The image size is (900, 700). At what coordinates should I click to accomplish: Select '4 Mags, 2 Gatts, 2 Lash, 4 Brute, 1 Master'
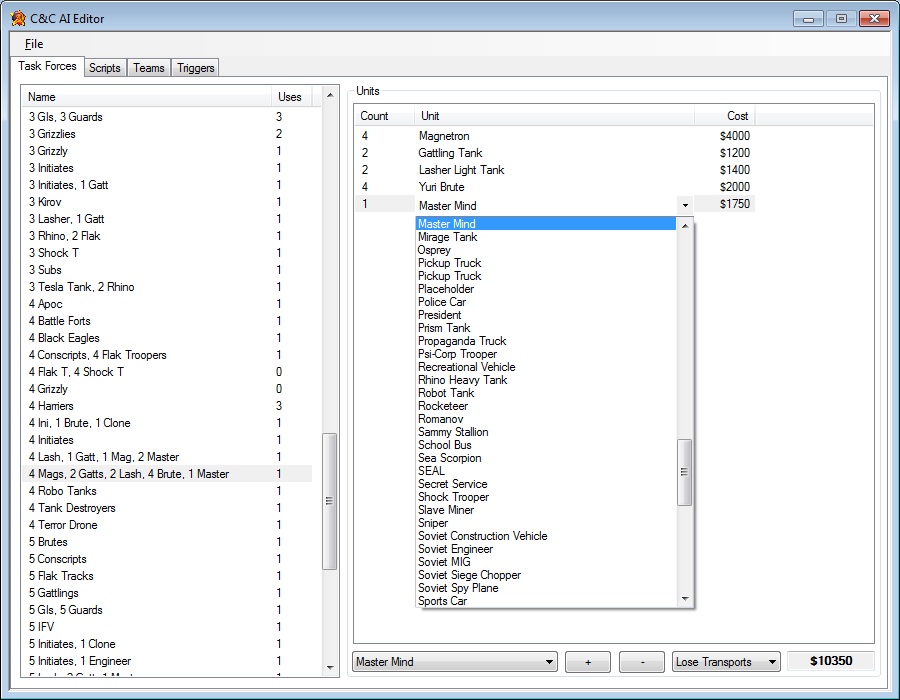click(167, 474)
